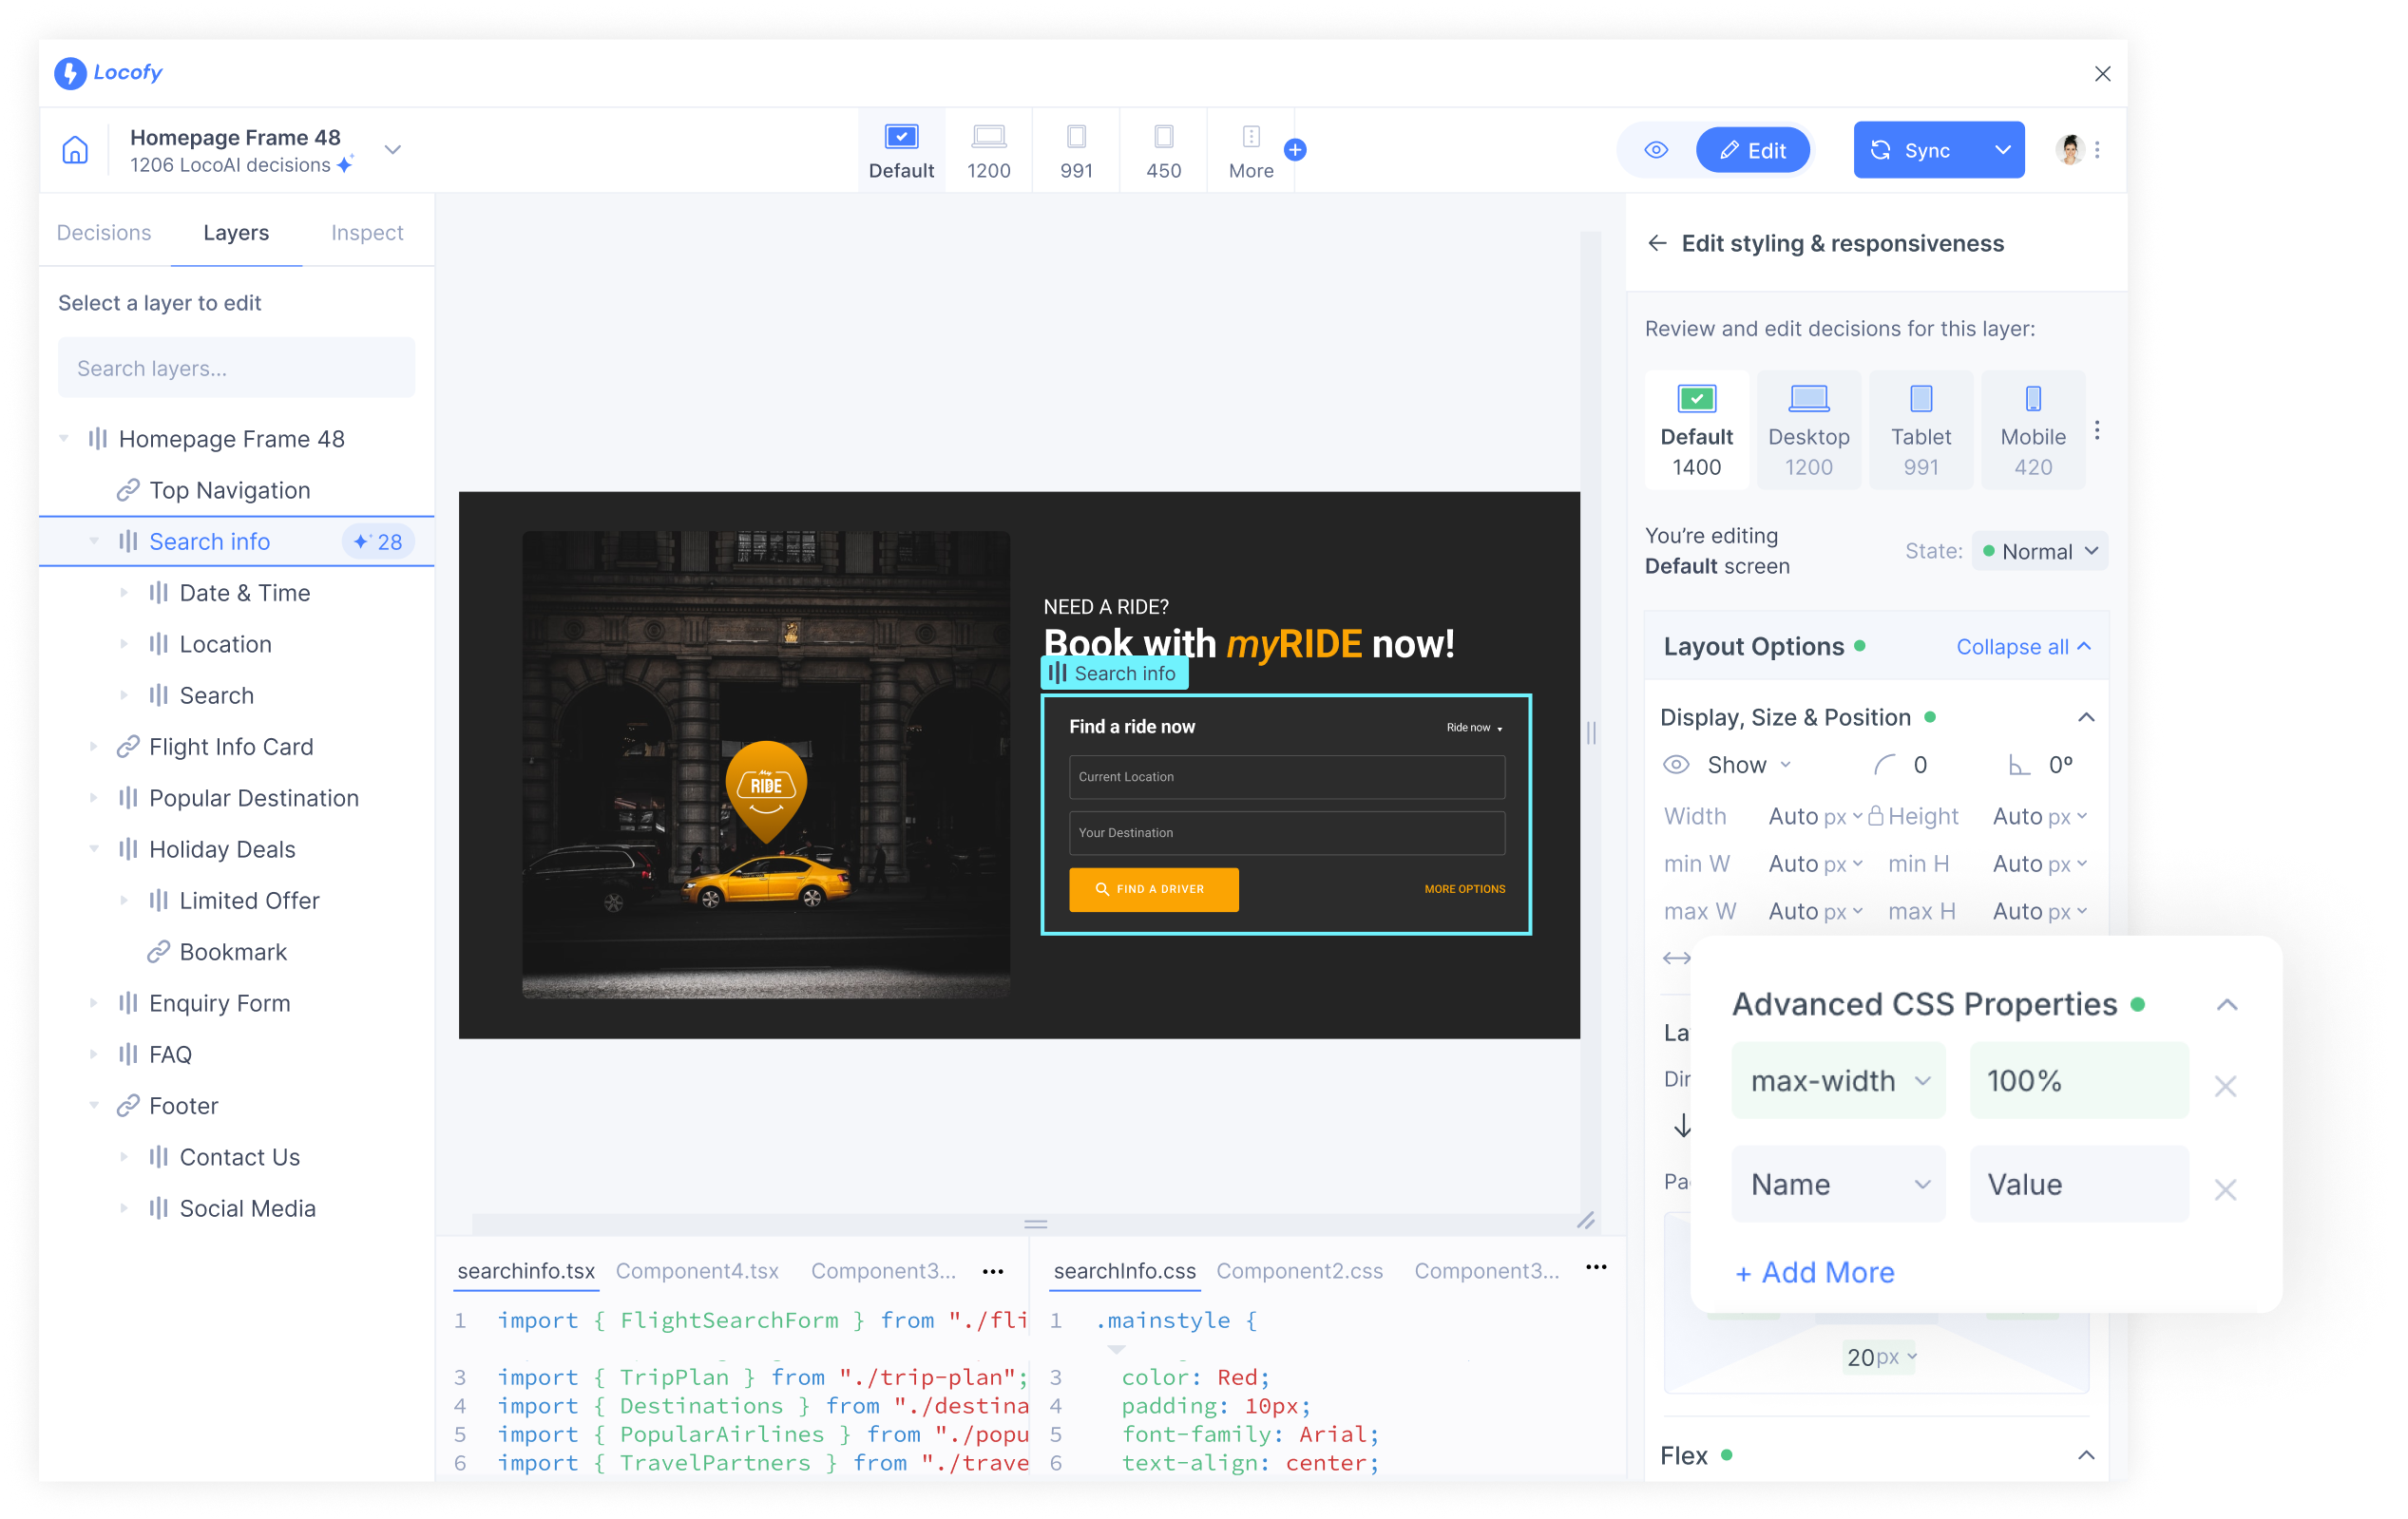Click the Search layers input field
This screenshot has height=1519, width=2408.
pyautogui.click(x=236, y=368)
